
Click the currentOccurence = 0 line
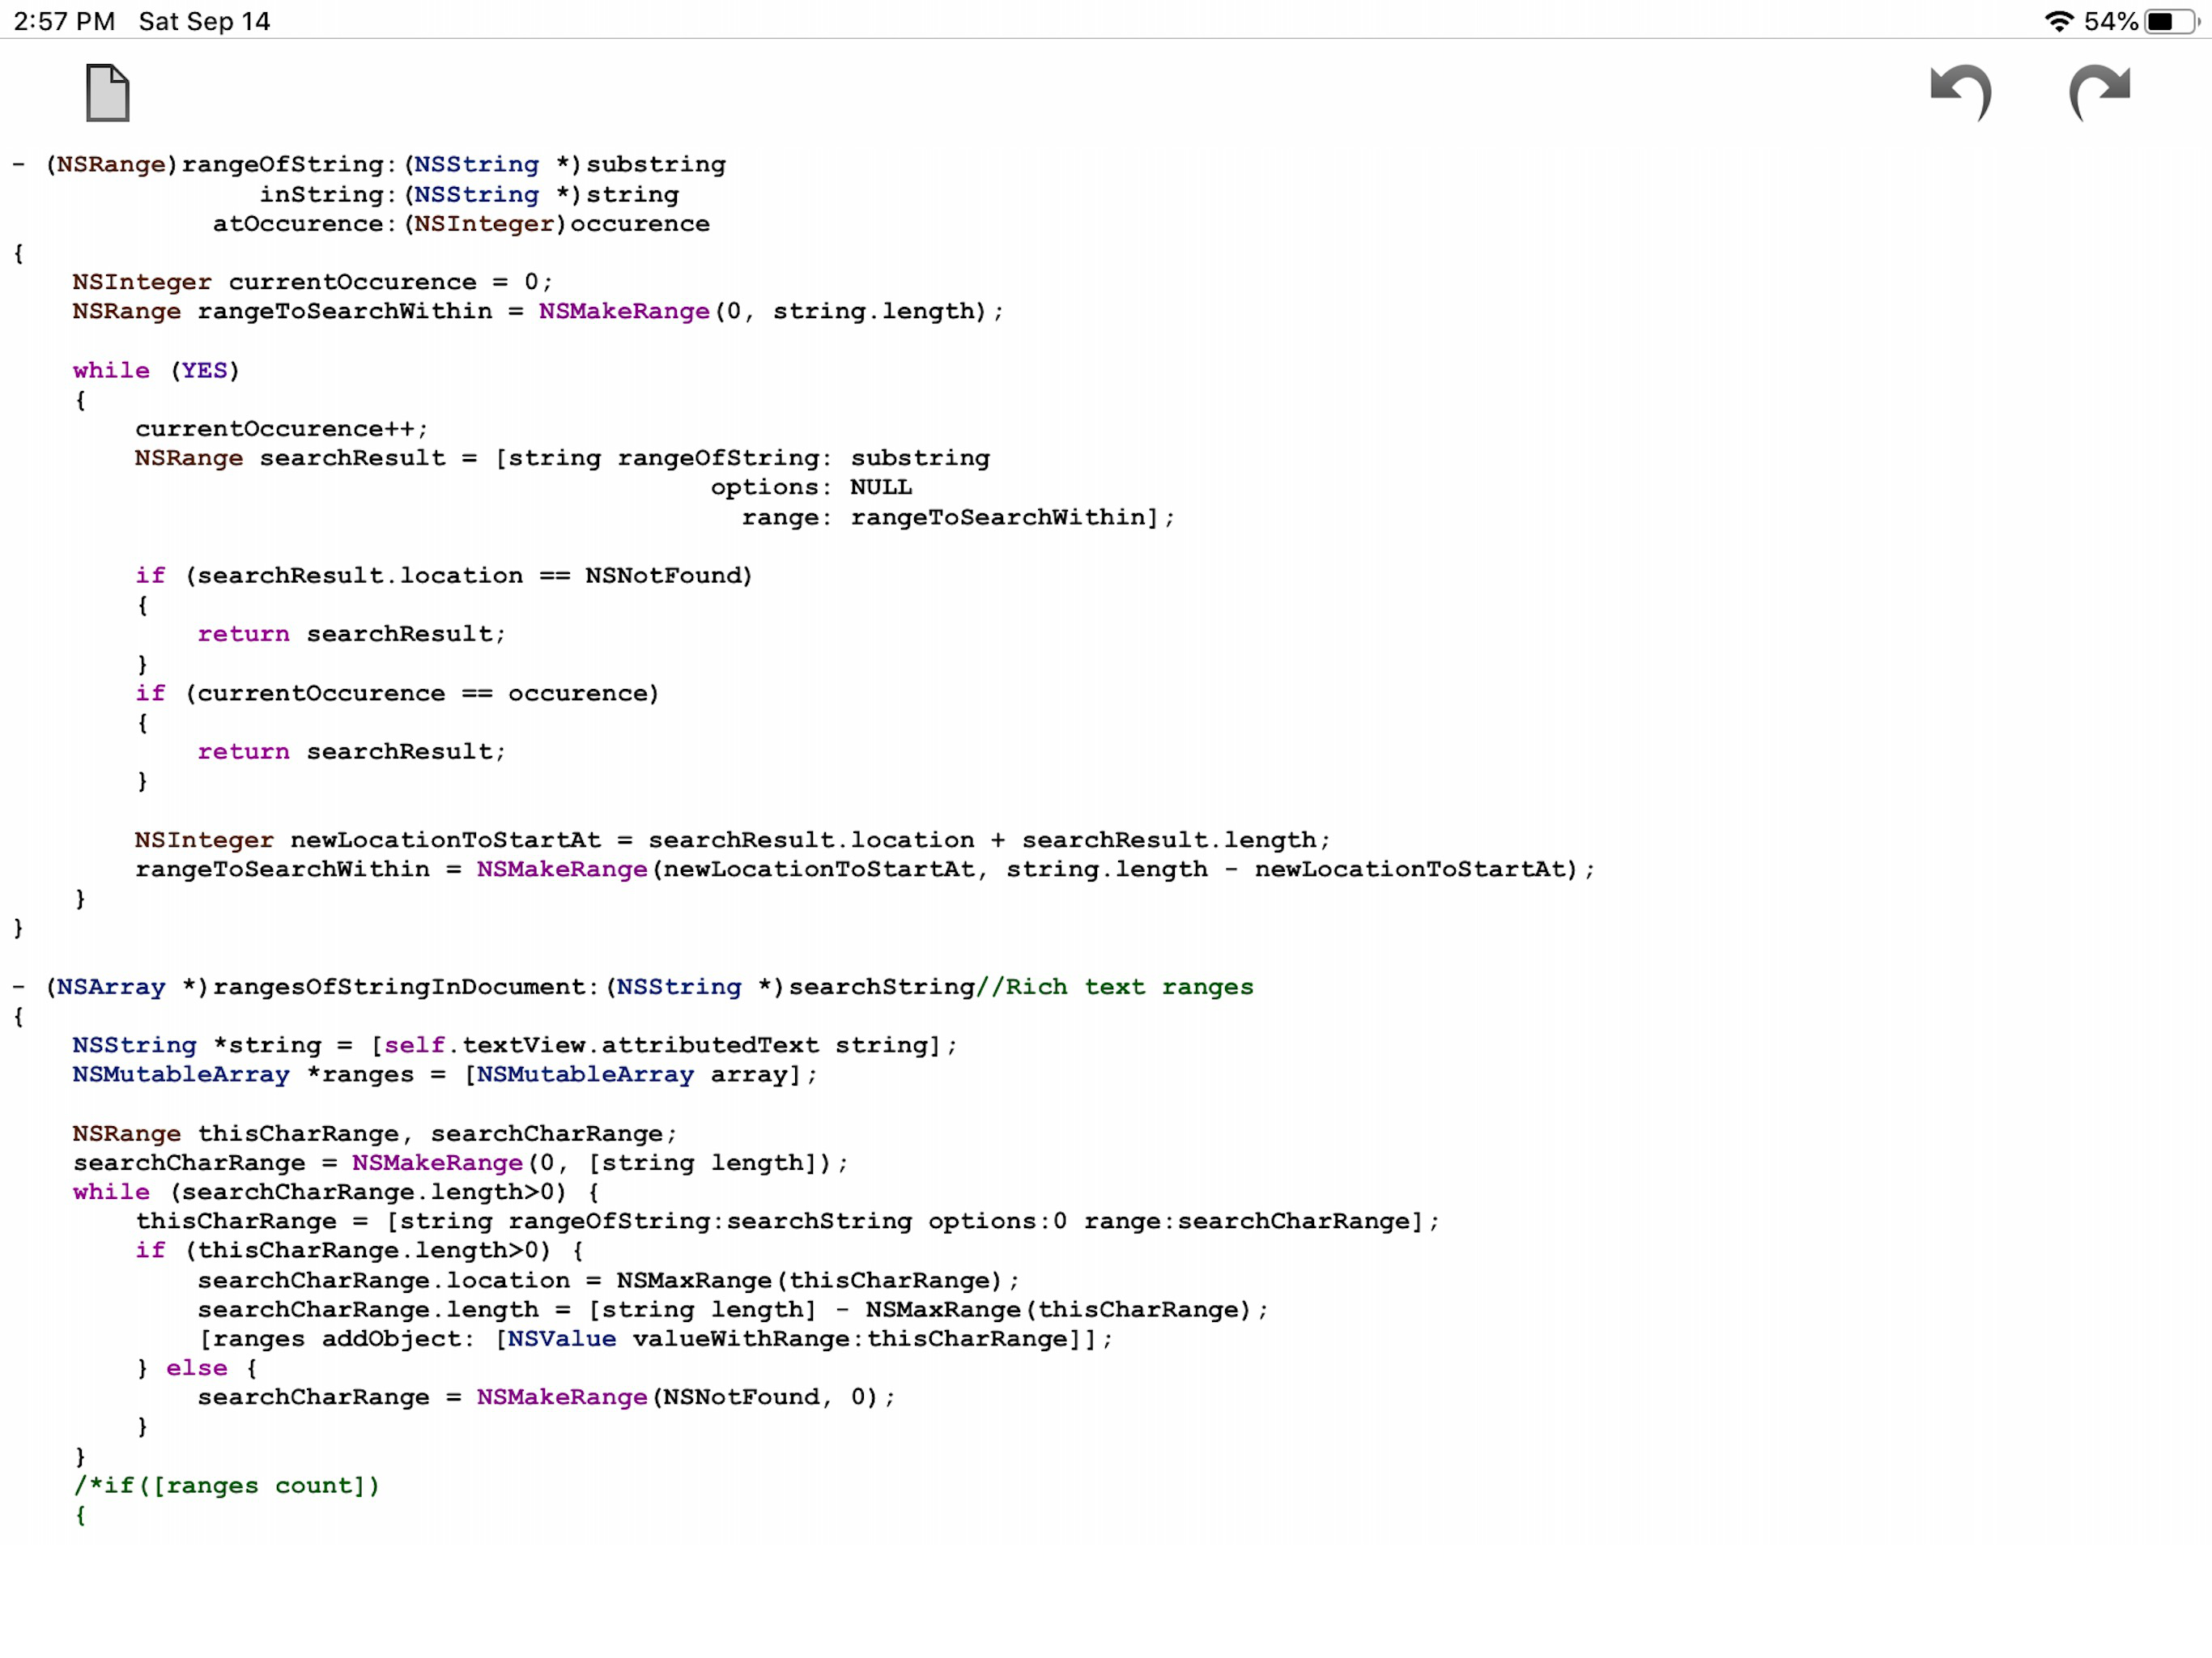point(312,282)
